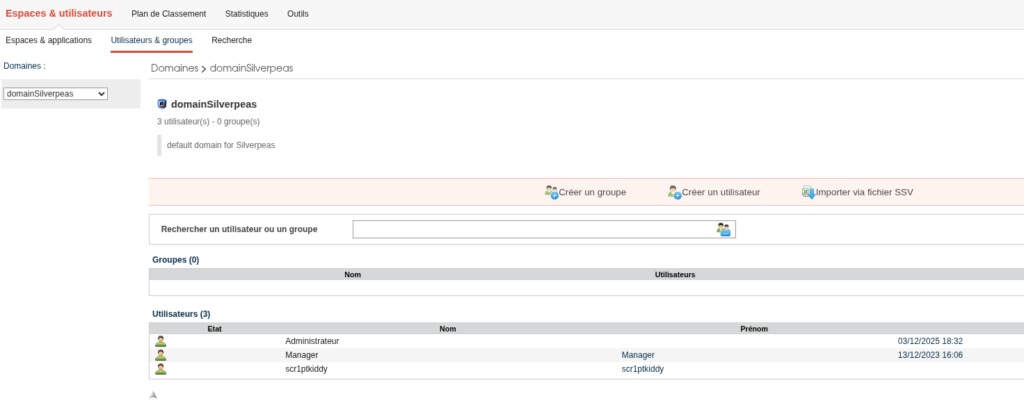
Task: Click the user search icon in search field
Action: tap(724, 230)
